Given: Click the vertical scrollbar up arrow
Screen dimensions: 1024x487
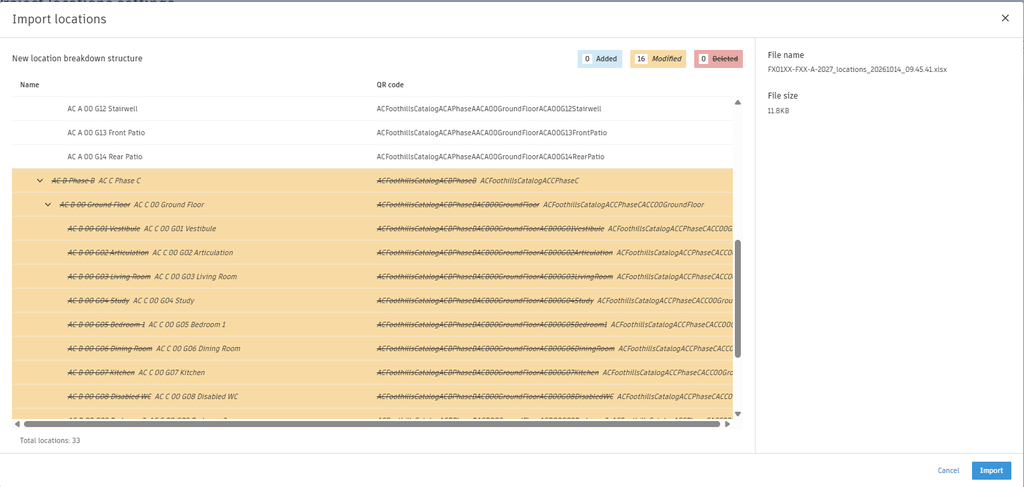Looking at the screenshot, I should pos(738,102).
